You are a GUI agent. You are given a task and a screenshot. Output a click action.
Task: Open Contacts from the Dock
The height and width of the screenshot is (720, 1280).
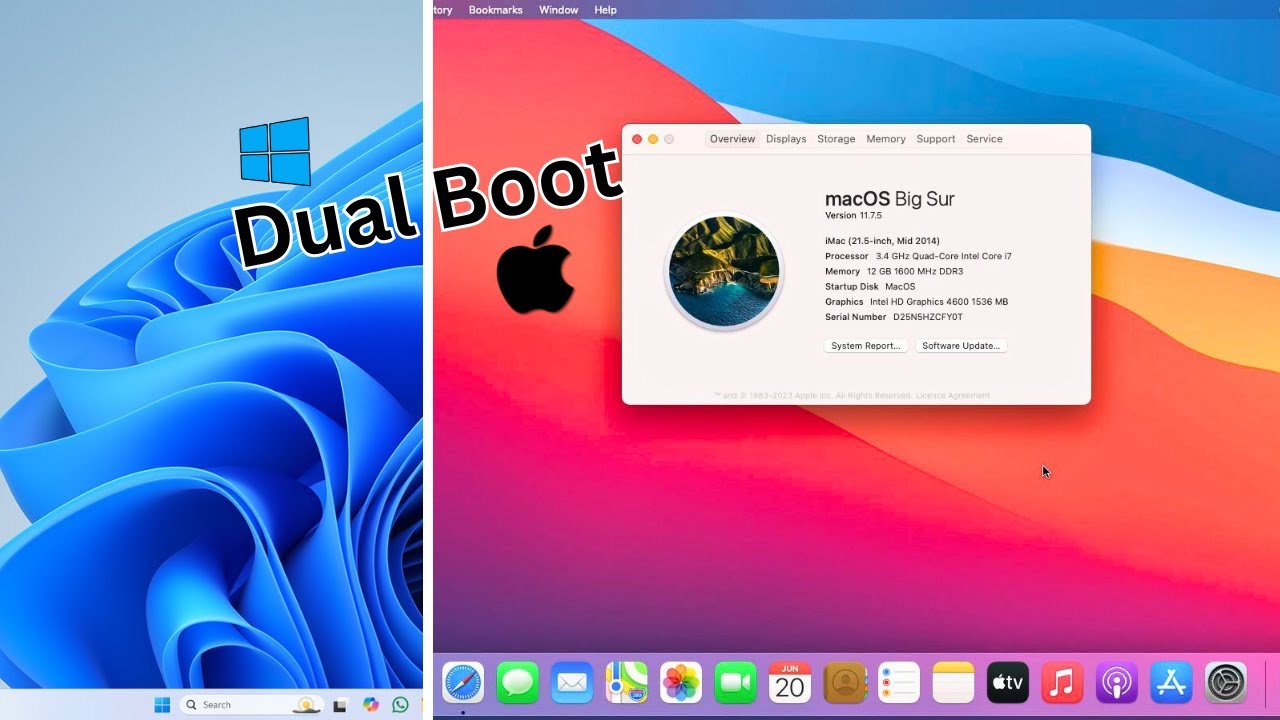845,683
